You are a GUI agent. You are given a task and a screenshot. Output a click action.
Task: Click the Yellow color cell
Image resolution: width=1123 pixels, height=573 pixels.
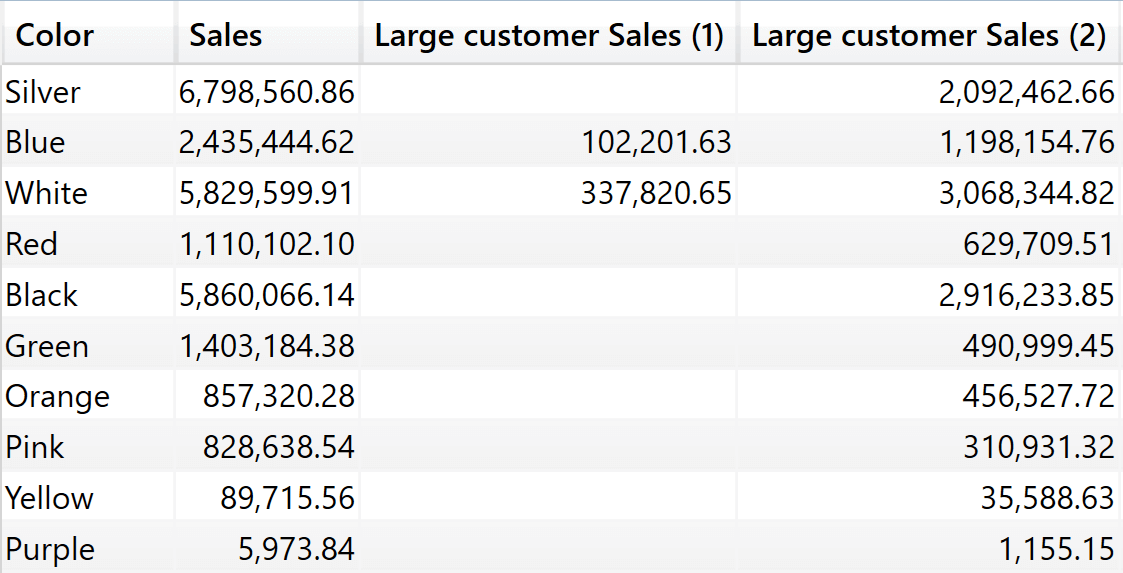click(49, 498)
